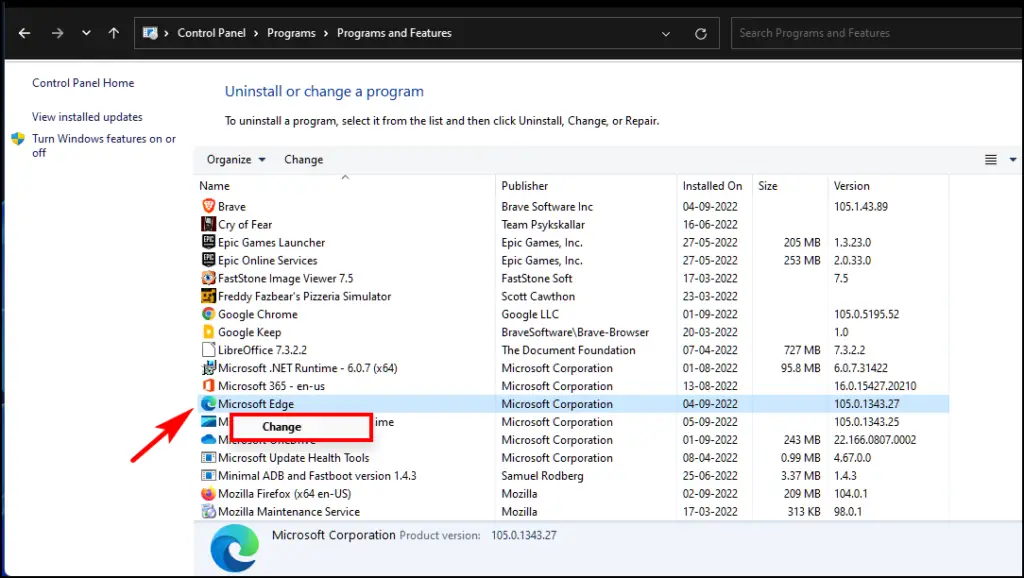Image resolution: width=1024 pixels, height=578 pixels.
Task: Open Control Panel Home link
Action: 83,83
